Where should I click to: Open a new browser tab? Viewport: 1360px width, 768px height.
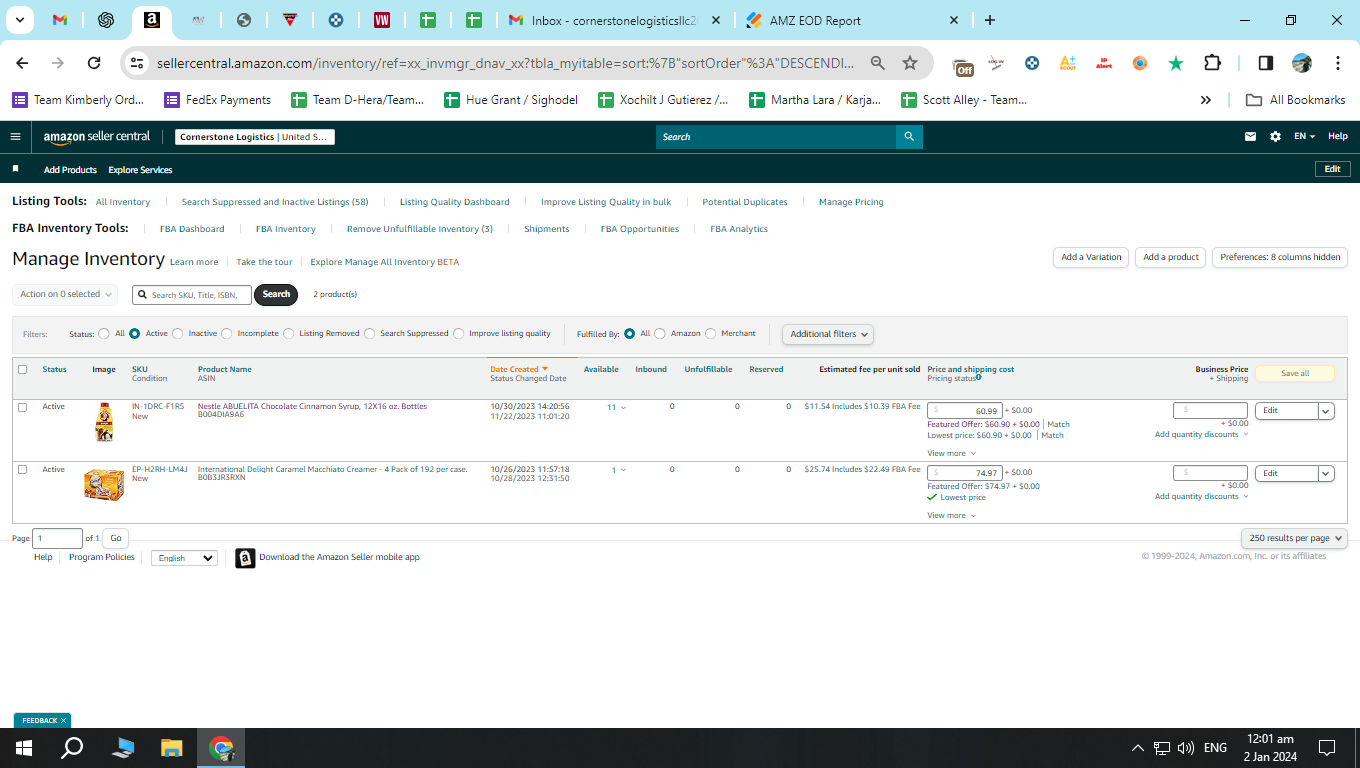point(990,20)
